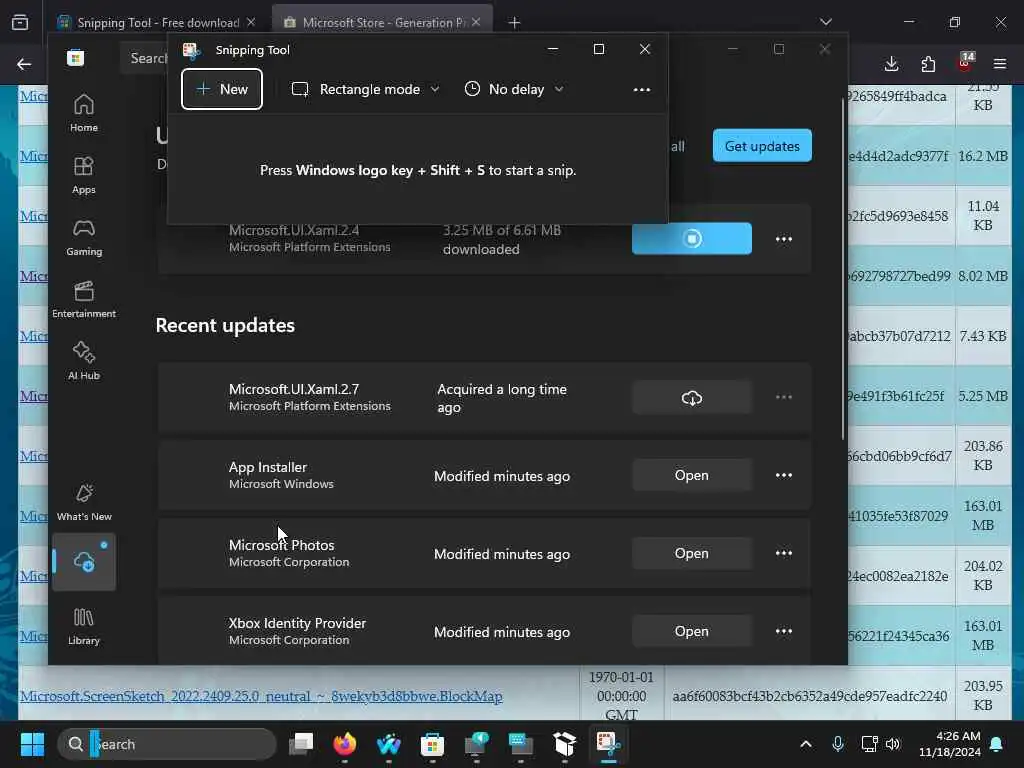Open Snipping Tool from taskbar
Image resolution: width=1024 pixels, height=768 pixels.
click(608, 744)
